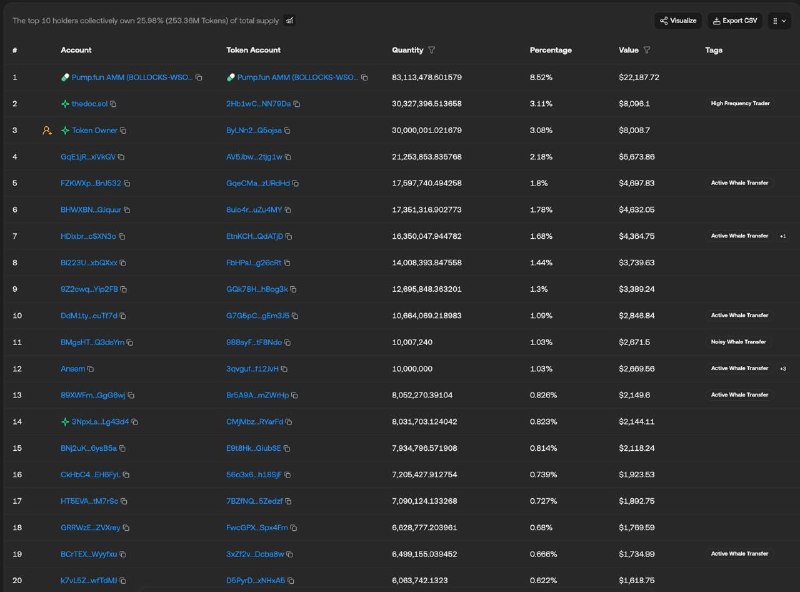Open the FZKWXp...BnJ632 account link
800x592 pixels.
coord(91,183)
